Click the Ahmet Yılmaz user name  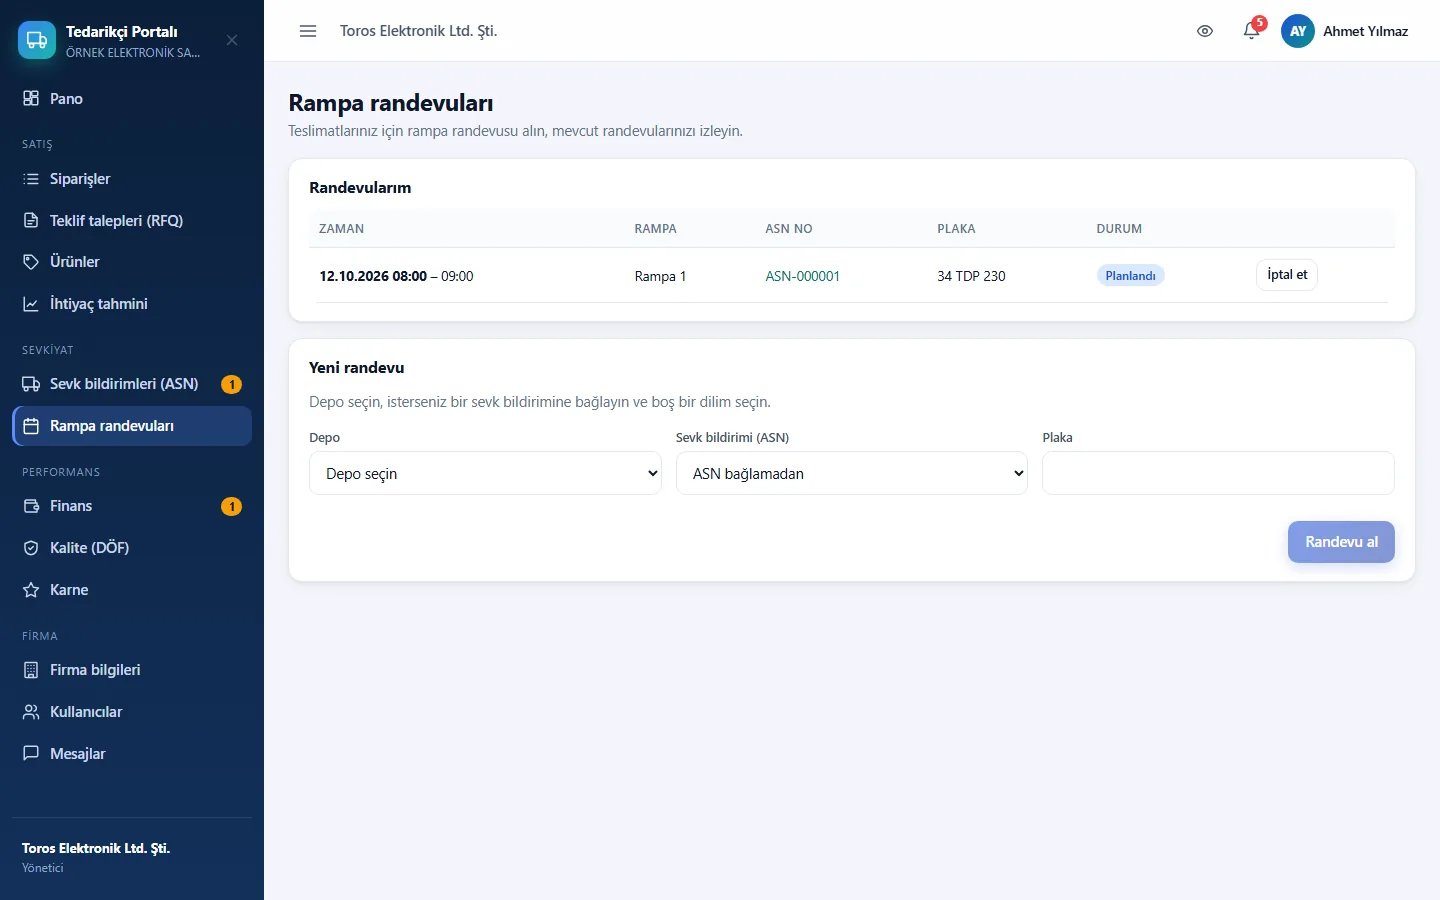(x=1365, y=31)
